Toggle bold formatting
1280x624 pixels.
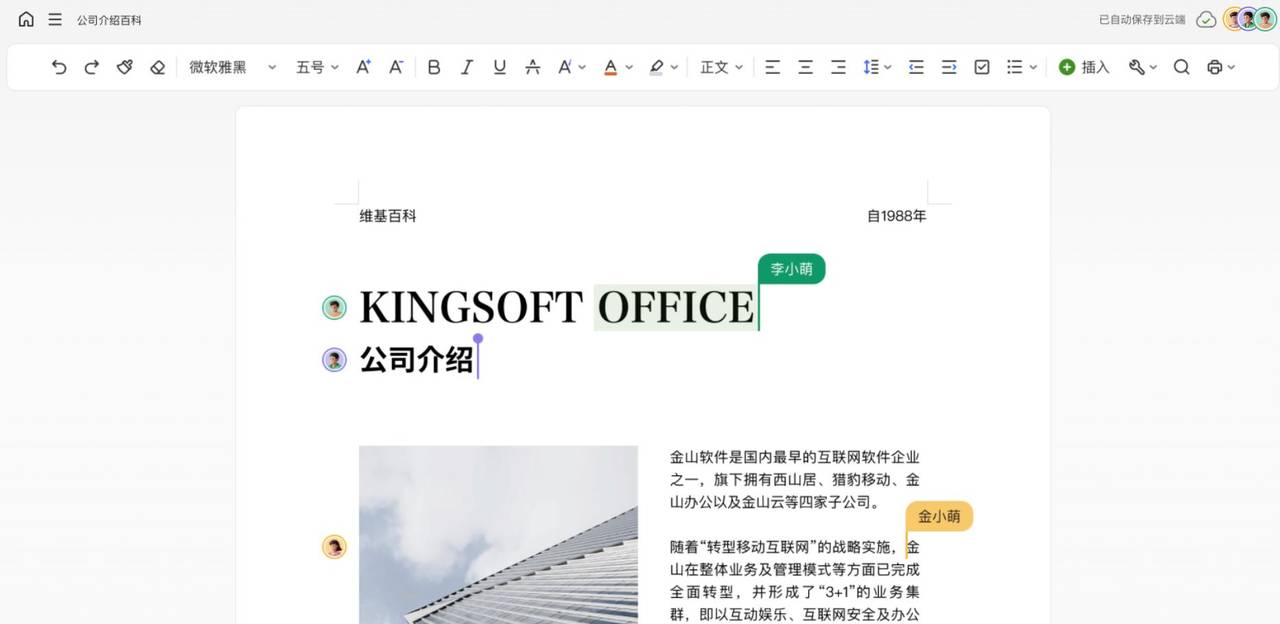tap(433, 66)
